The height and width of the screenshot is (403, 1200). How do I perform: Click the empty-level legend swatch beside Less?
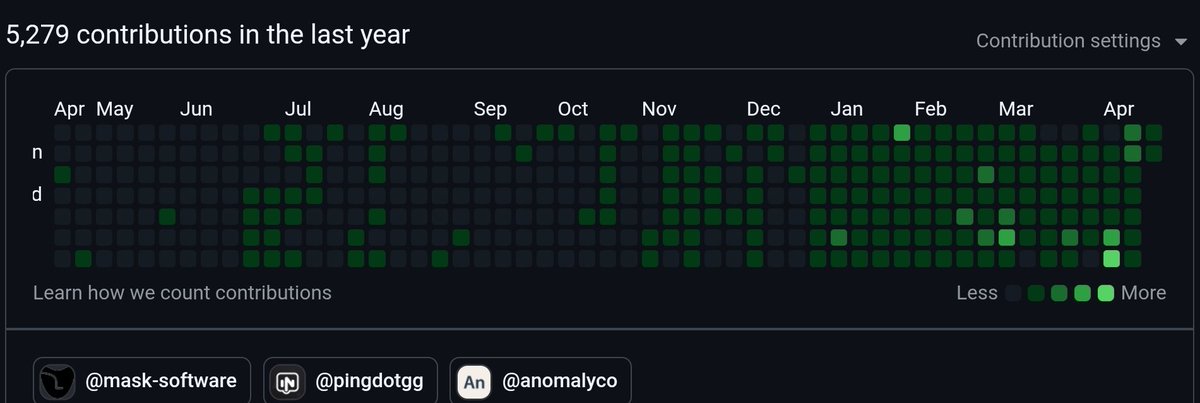tap(1014, 293)
